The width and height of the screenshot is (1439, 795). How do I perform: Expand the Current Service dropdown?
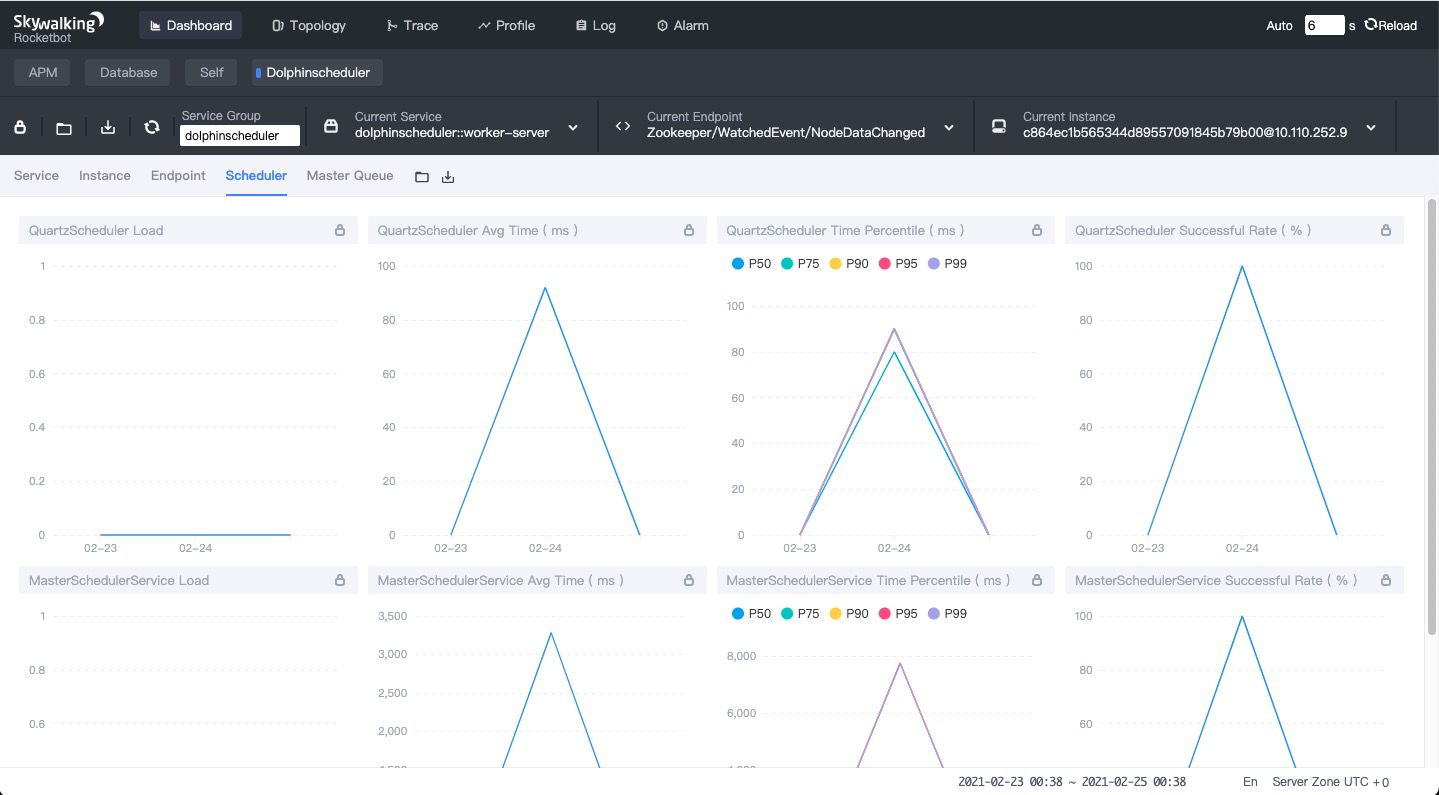[x=573, y=127]
